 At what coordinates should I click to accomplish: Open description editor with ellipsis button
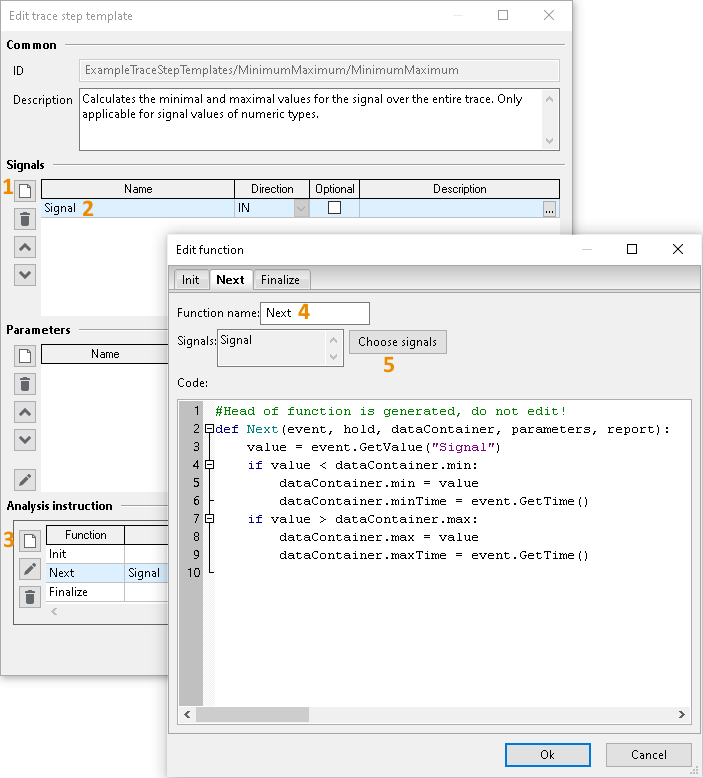coord(549,209)
